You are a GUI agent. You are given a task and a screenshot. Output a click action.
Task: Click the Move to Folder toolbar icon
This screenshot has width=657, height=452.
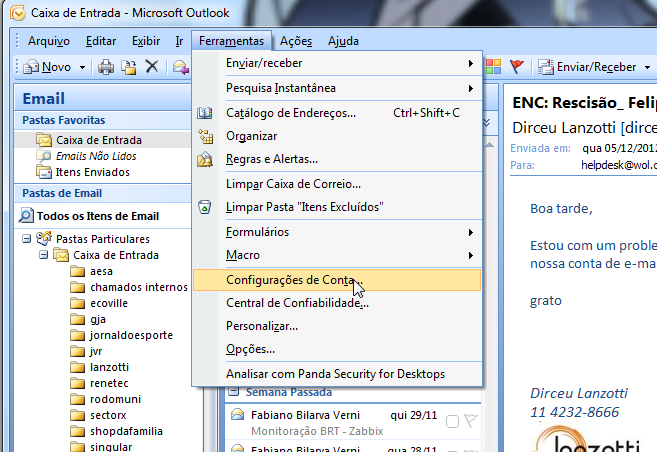point(129,67)
